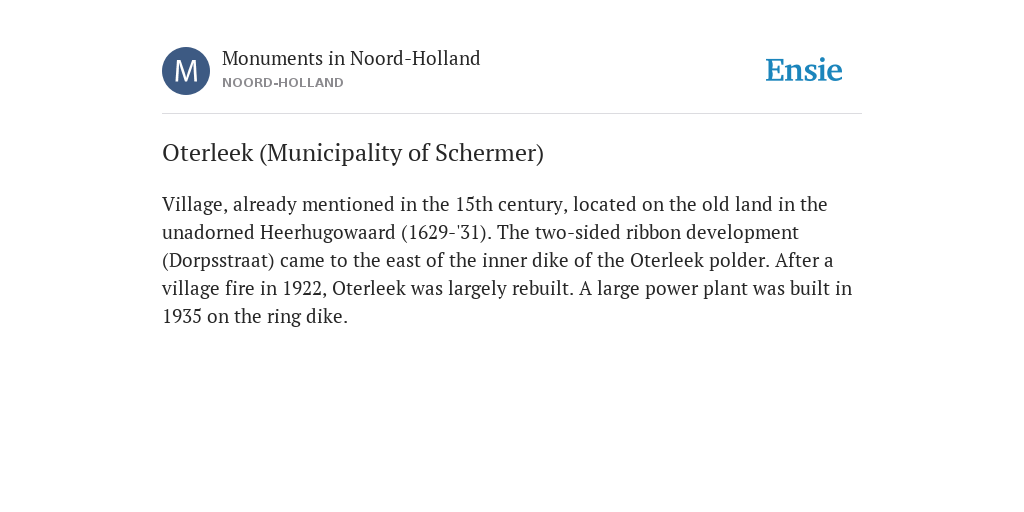Click the word Village starting the paragraph
The height and width of the screenshot is (512, 1024).
click(x=194, y=205)
